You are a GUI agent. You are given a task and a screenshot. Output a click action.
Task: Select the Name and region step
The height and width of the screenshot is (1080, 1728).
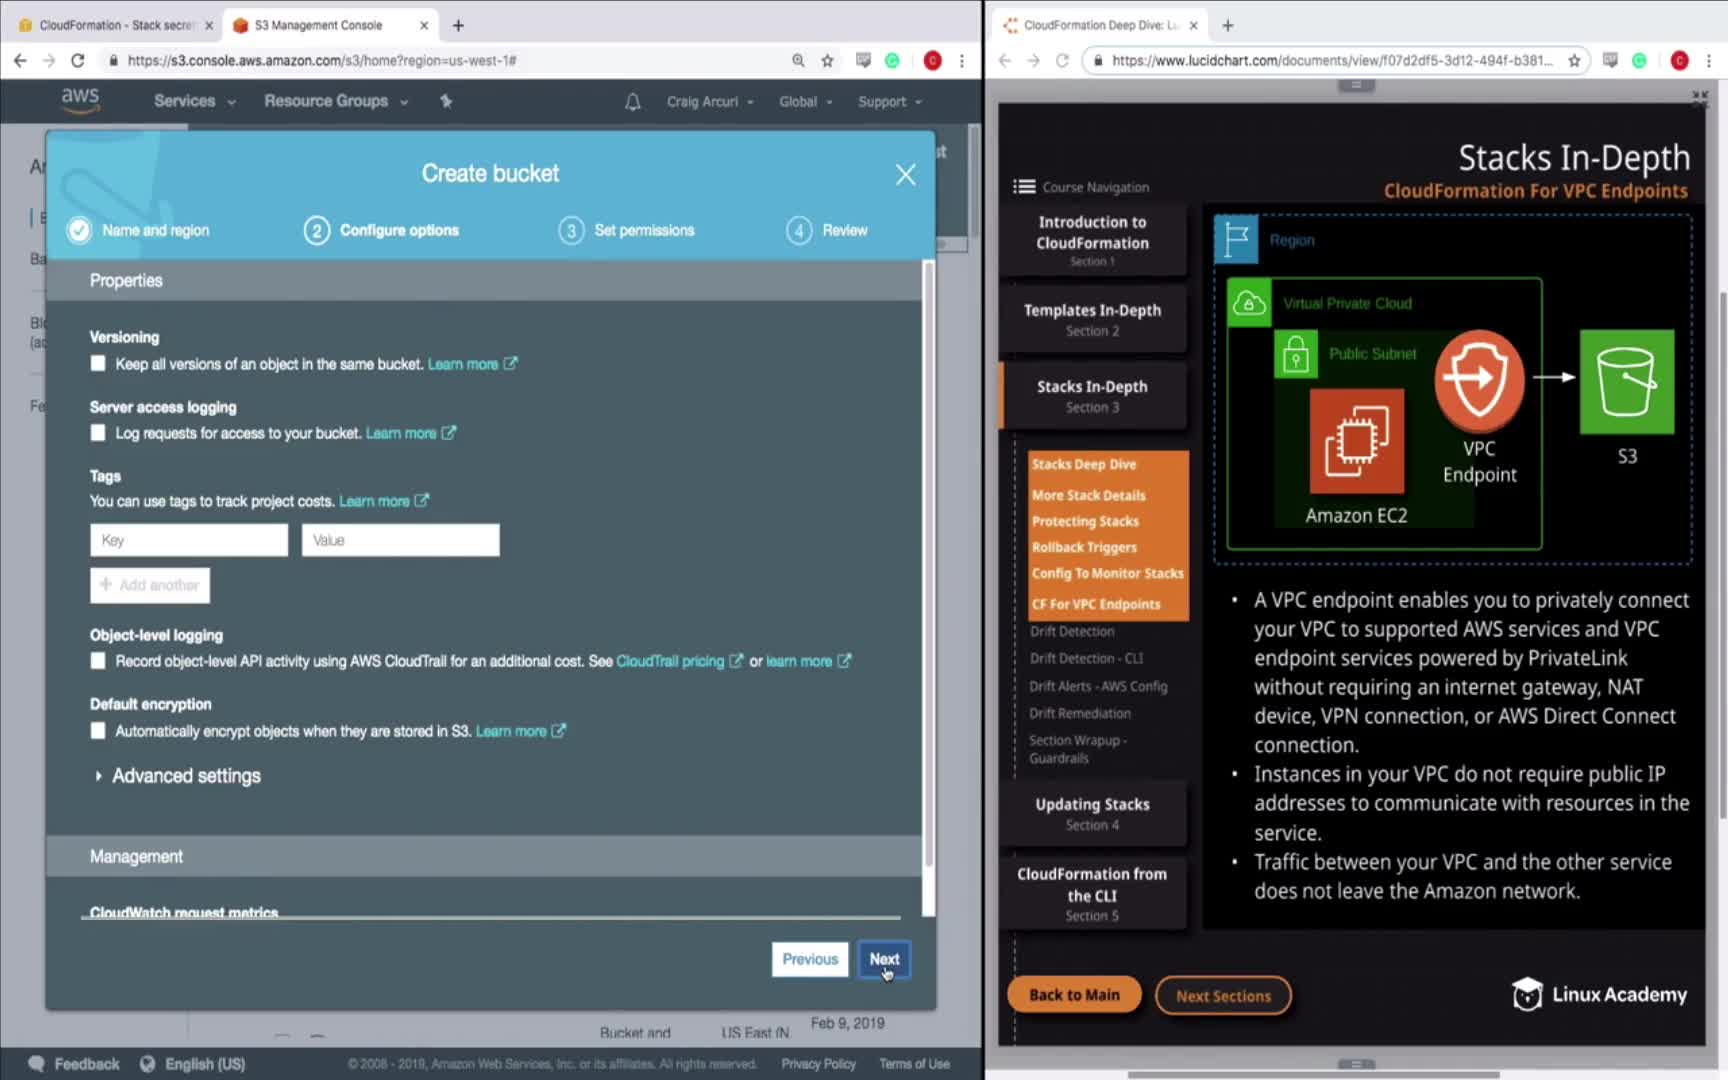[139, 231]
